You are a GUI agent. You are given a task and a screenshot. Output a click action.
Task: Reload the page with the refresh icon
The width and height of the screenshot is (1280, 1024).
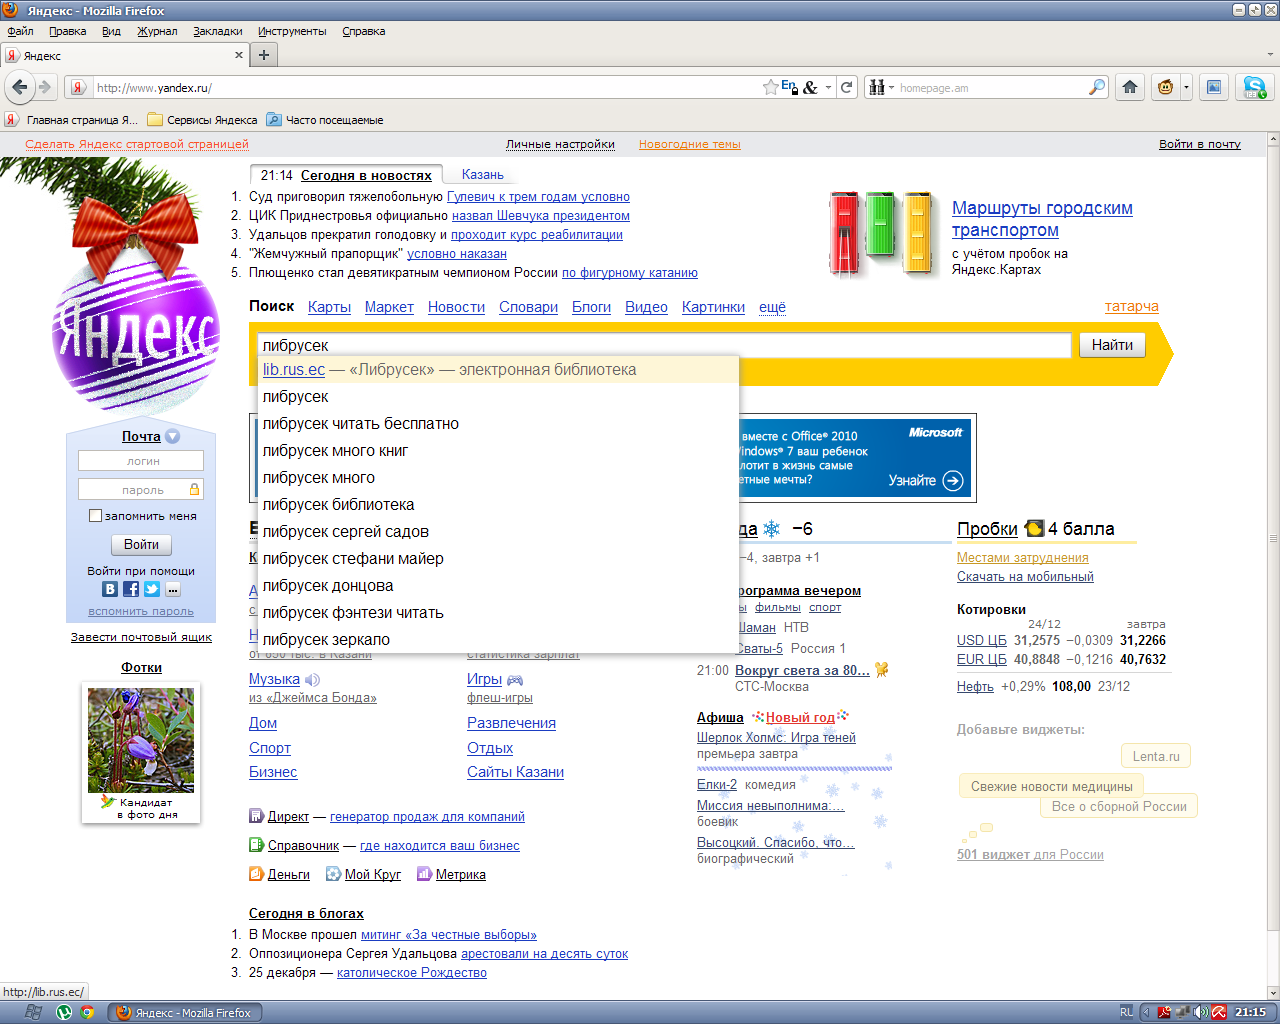[x=846, y=87]
